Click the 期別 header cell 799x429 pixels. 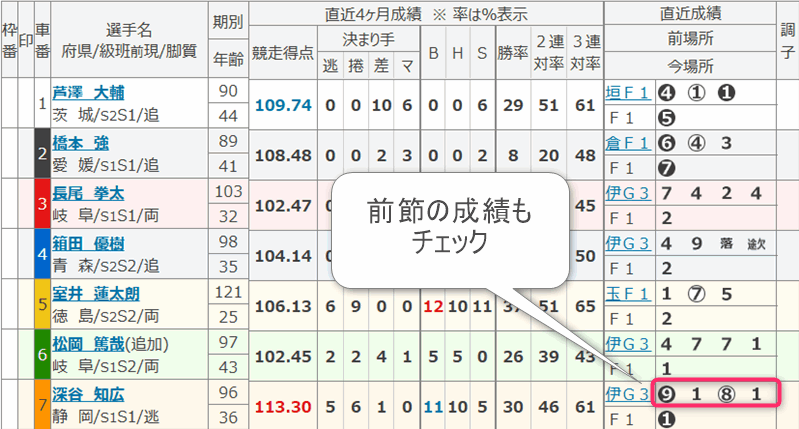(228, 21)
